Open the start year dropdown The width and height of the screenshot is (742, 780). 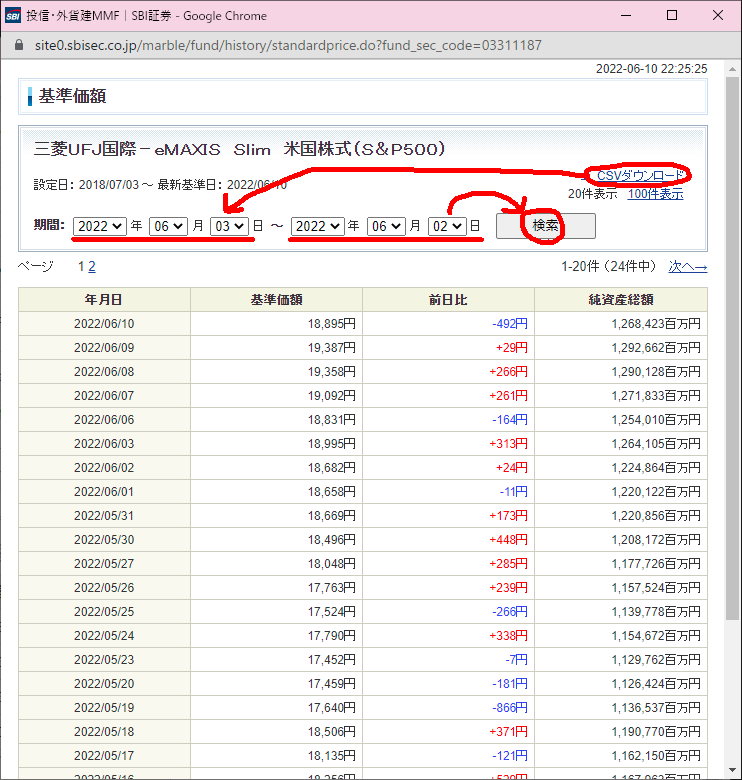(x=99, y=226)
